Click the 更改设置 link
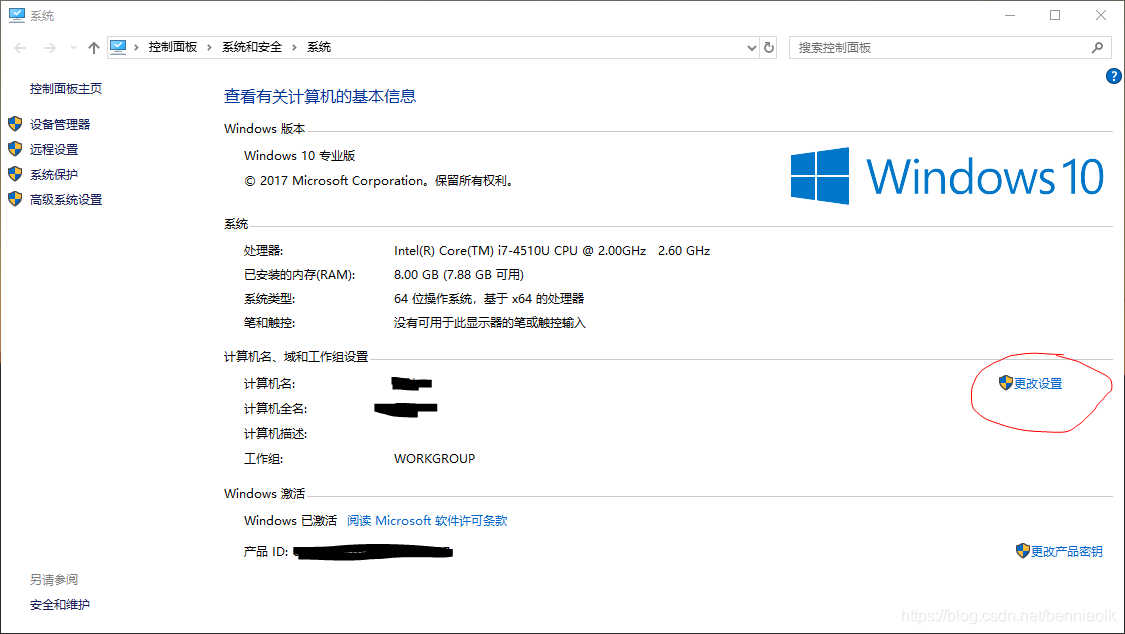Viewport: 1125px width, 634px height. (x=1038, y=384)
